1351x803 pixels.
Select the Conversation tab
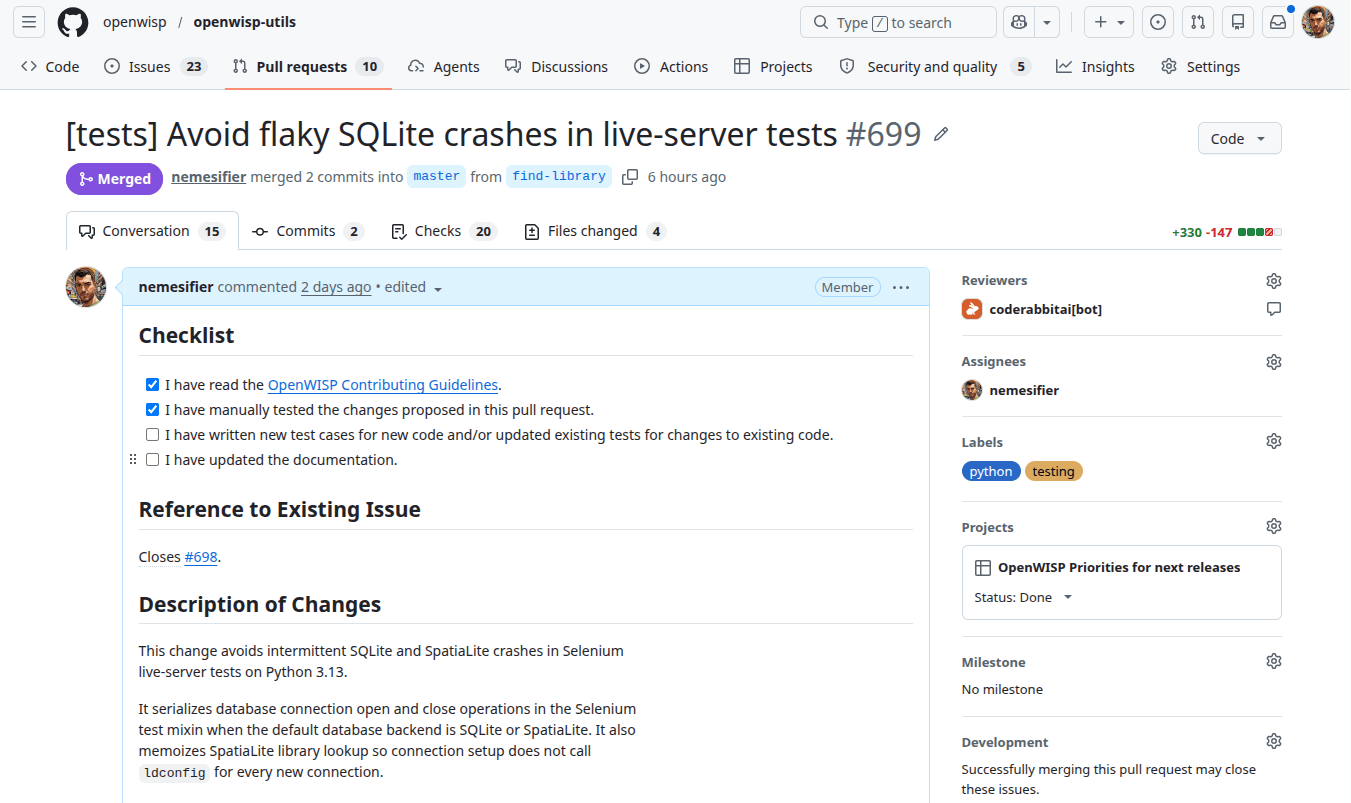click(152, 231)
